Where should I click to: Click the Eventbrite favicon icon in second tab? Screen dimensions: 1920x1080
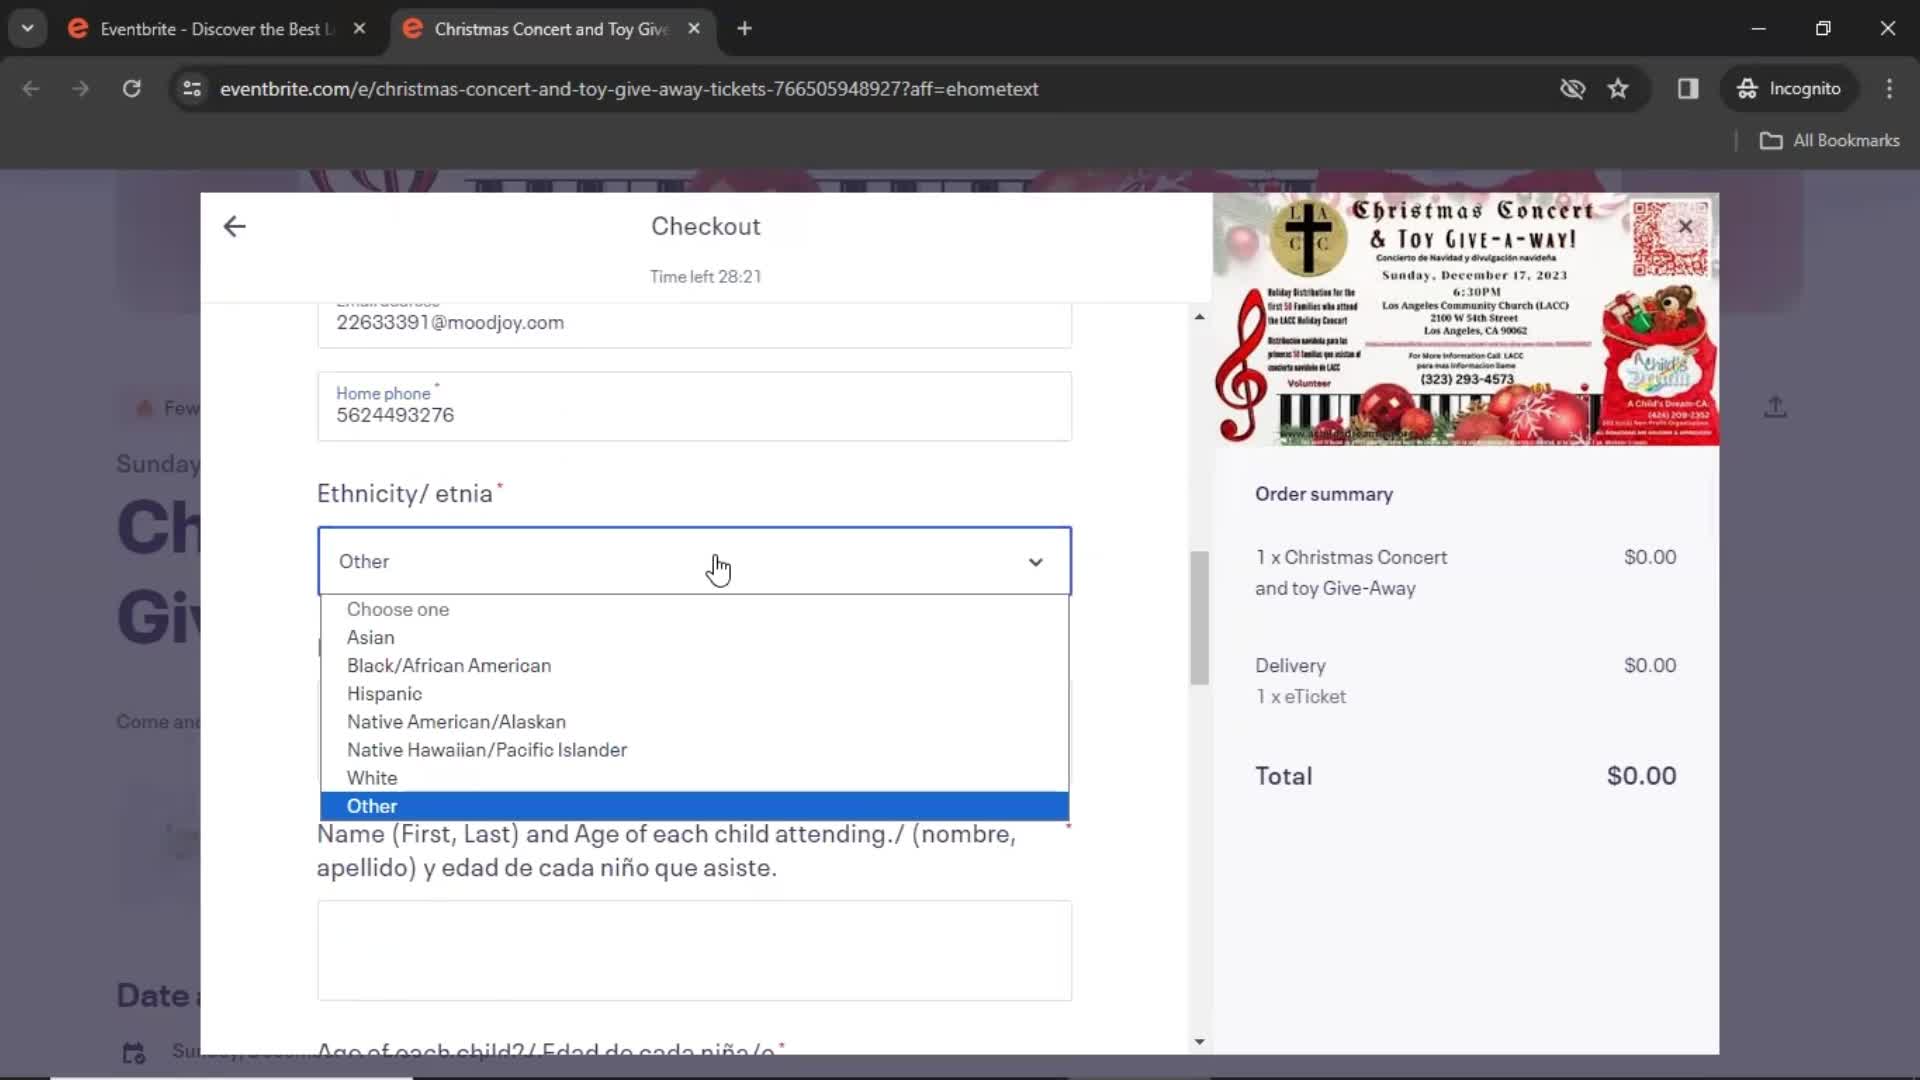coord(414,29)
